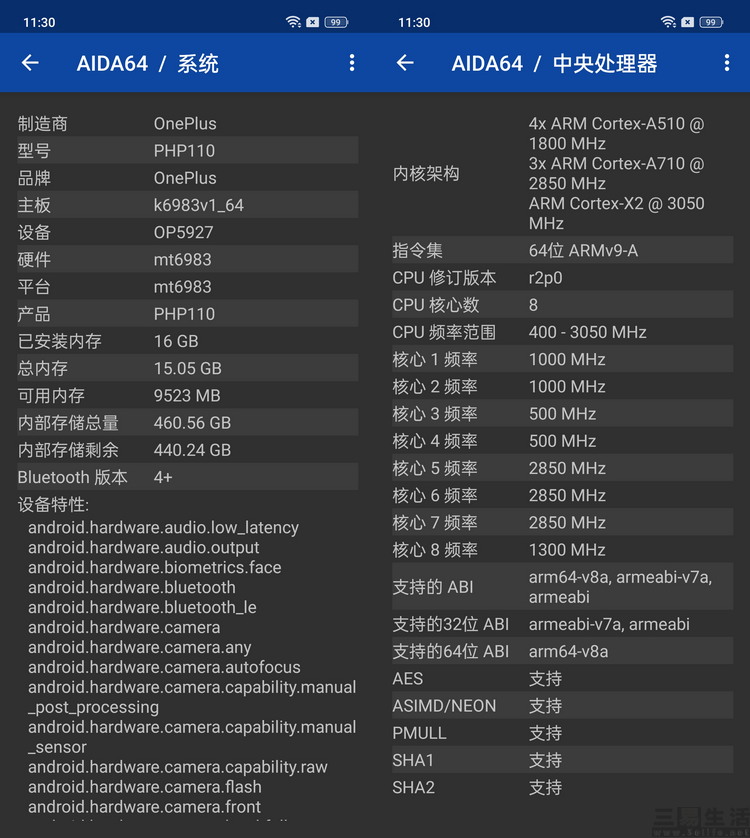750x838 pixels.
Task: Select the 支持的32位 ABI row
Action: pos(562,624)
